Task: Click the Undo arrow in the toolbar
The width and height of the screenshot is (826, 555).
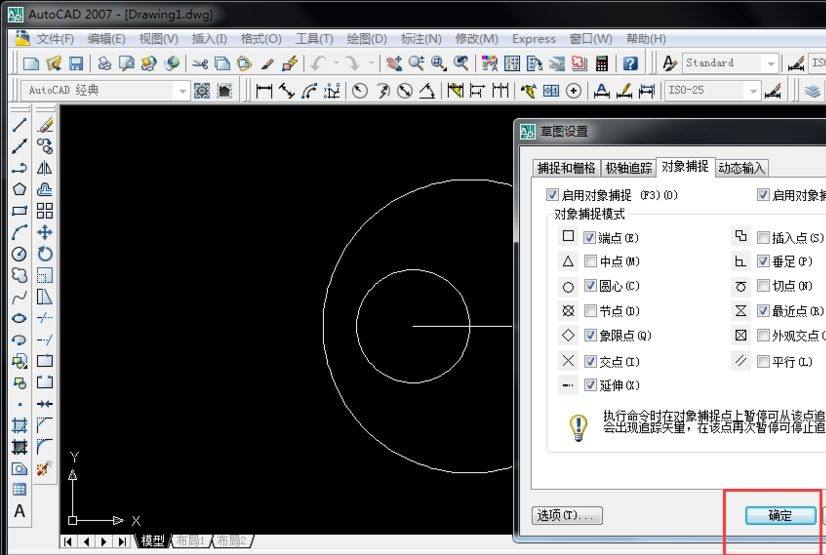Action: (318, 64)
